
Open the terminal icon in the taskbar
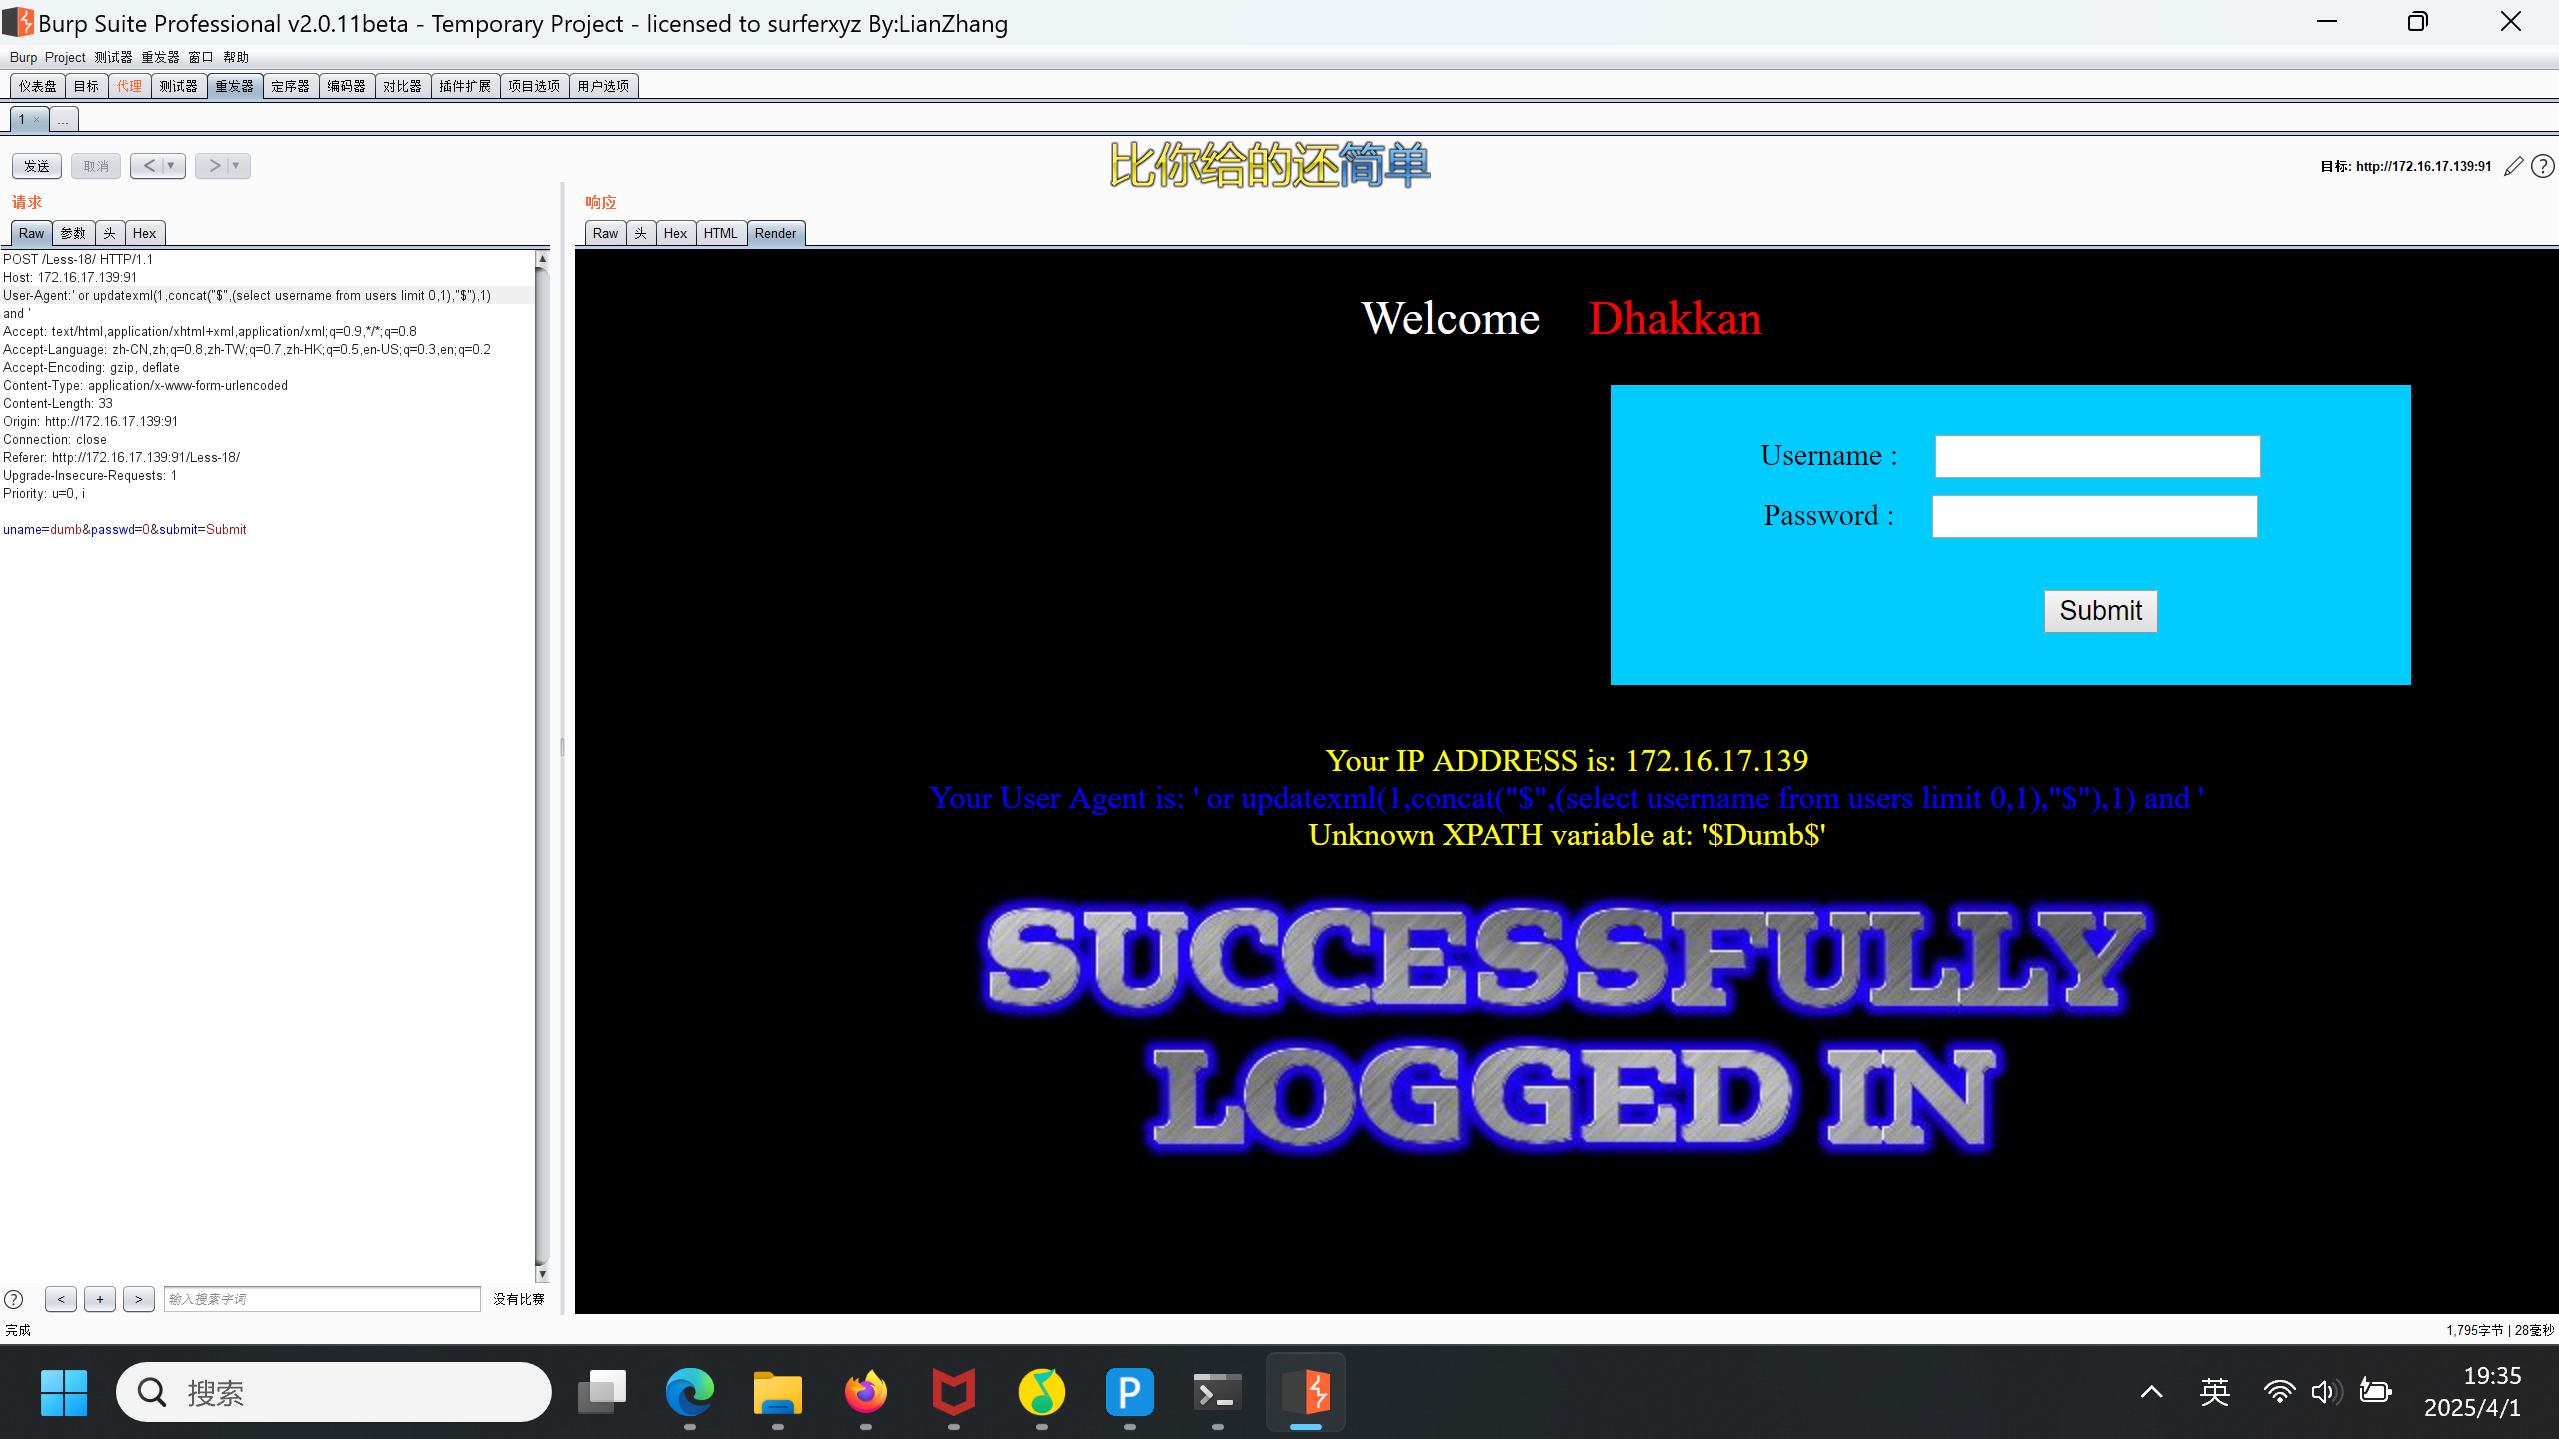1217,1392
